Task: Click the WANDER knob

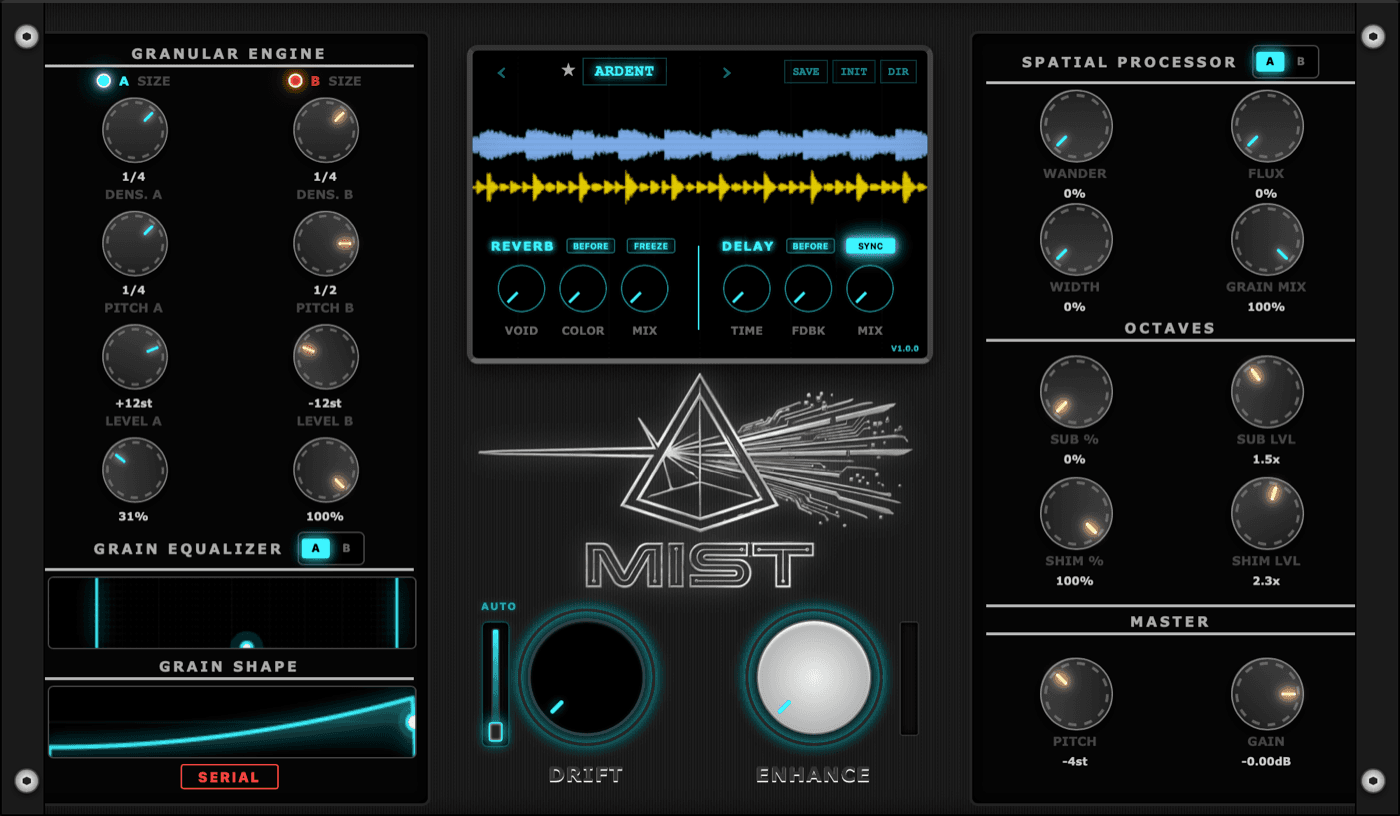Action: (x=1076, y=126)
